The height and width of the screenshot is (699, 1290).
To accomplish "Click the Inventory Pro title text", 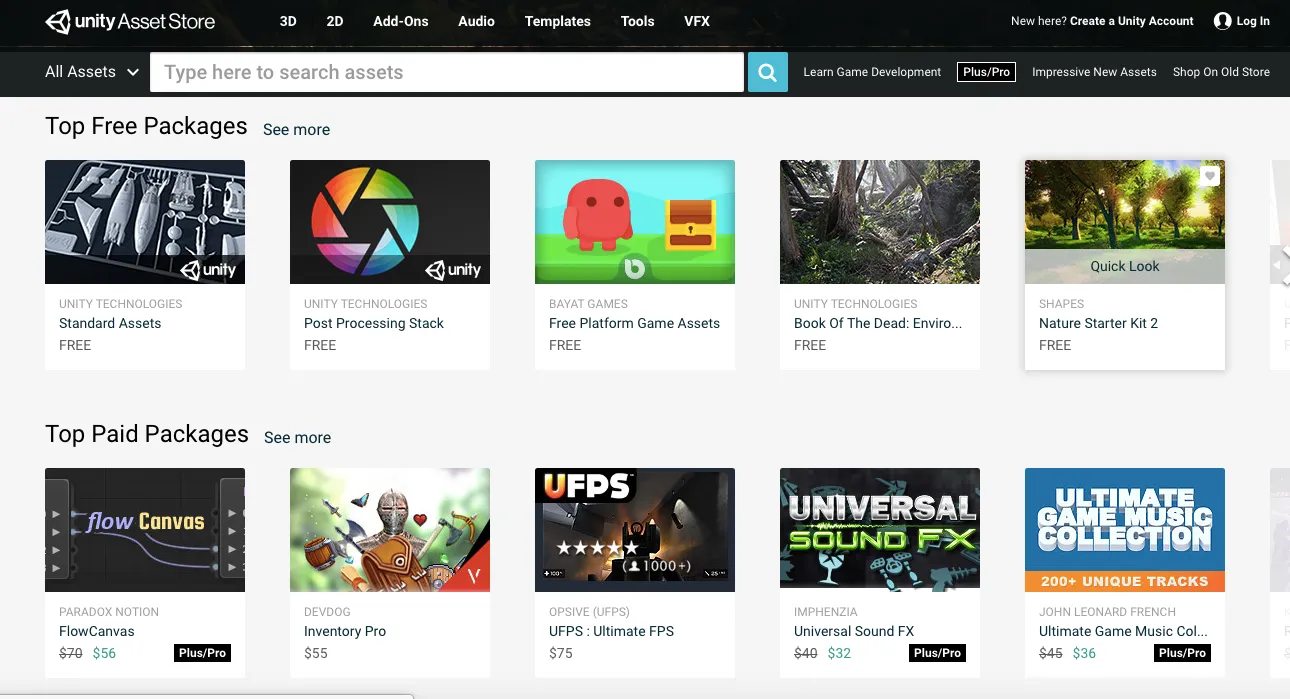I will point(345,631).
